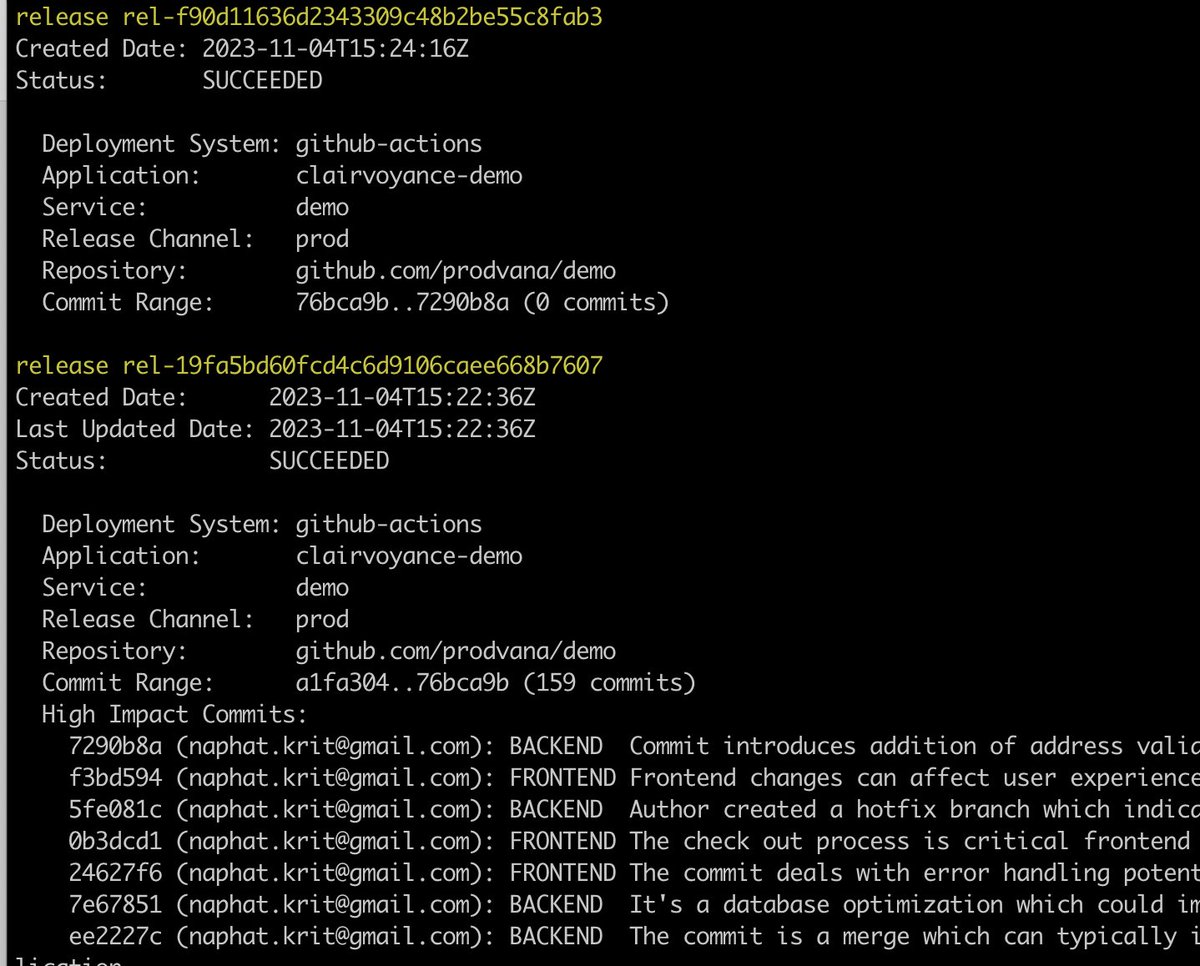Viewport: 1200px width, 966px height.
Task: Click the Last Updated Date label
Action: click(135, 429)
